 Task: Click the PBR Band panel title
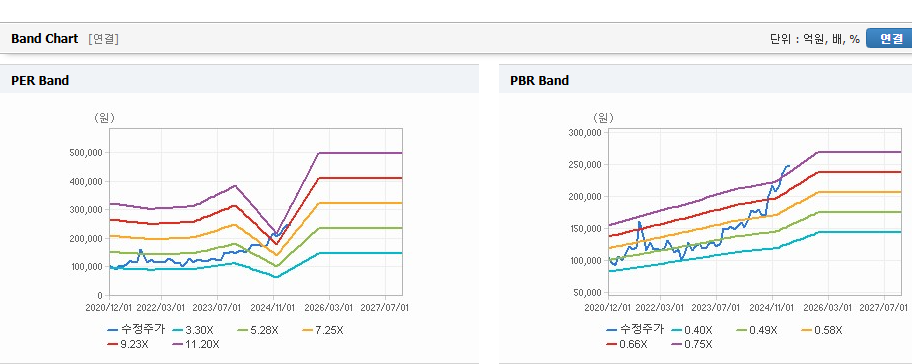coord(539,81)
